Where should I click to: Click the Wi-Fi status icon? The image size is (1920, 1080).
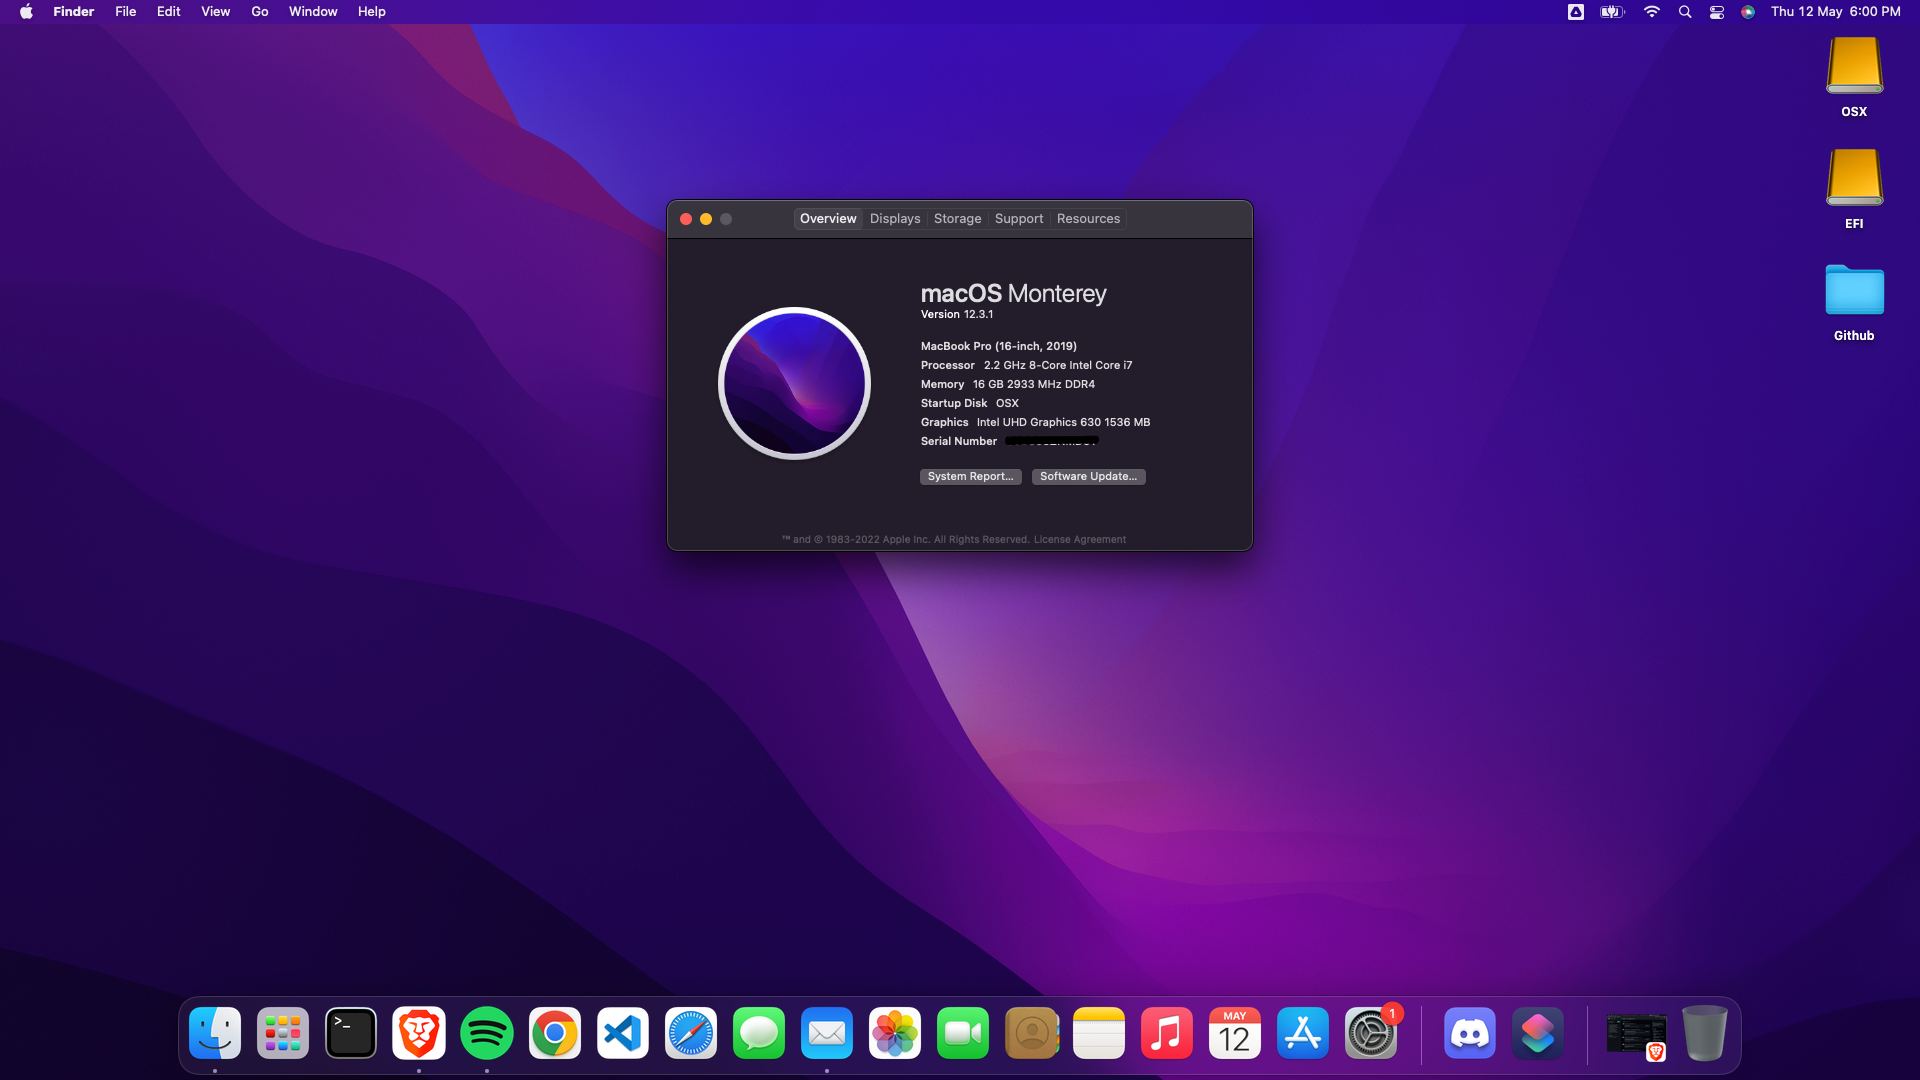click(1651, 12)
